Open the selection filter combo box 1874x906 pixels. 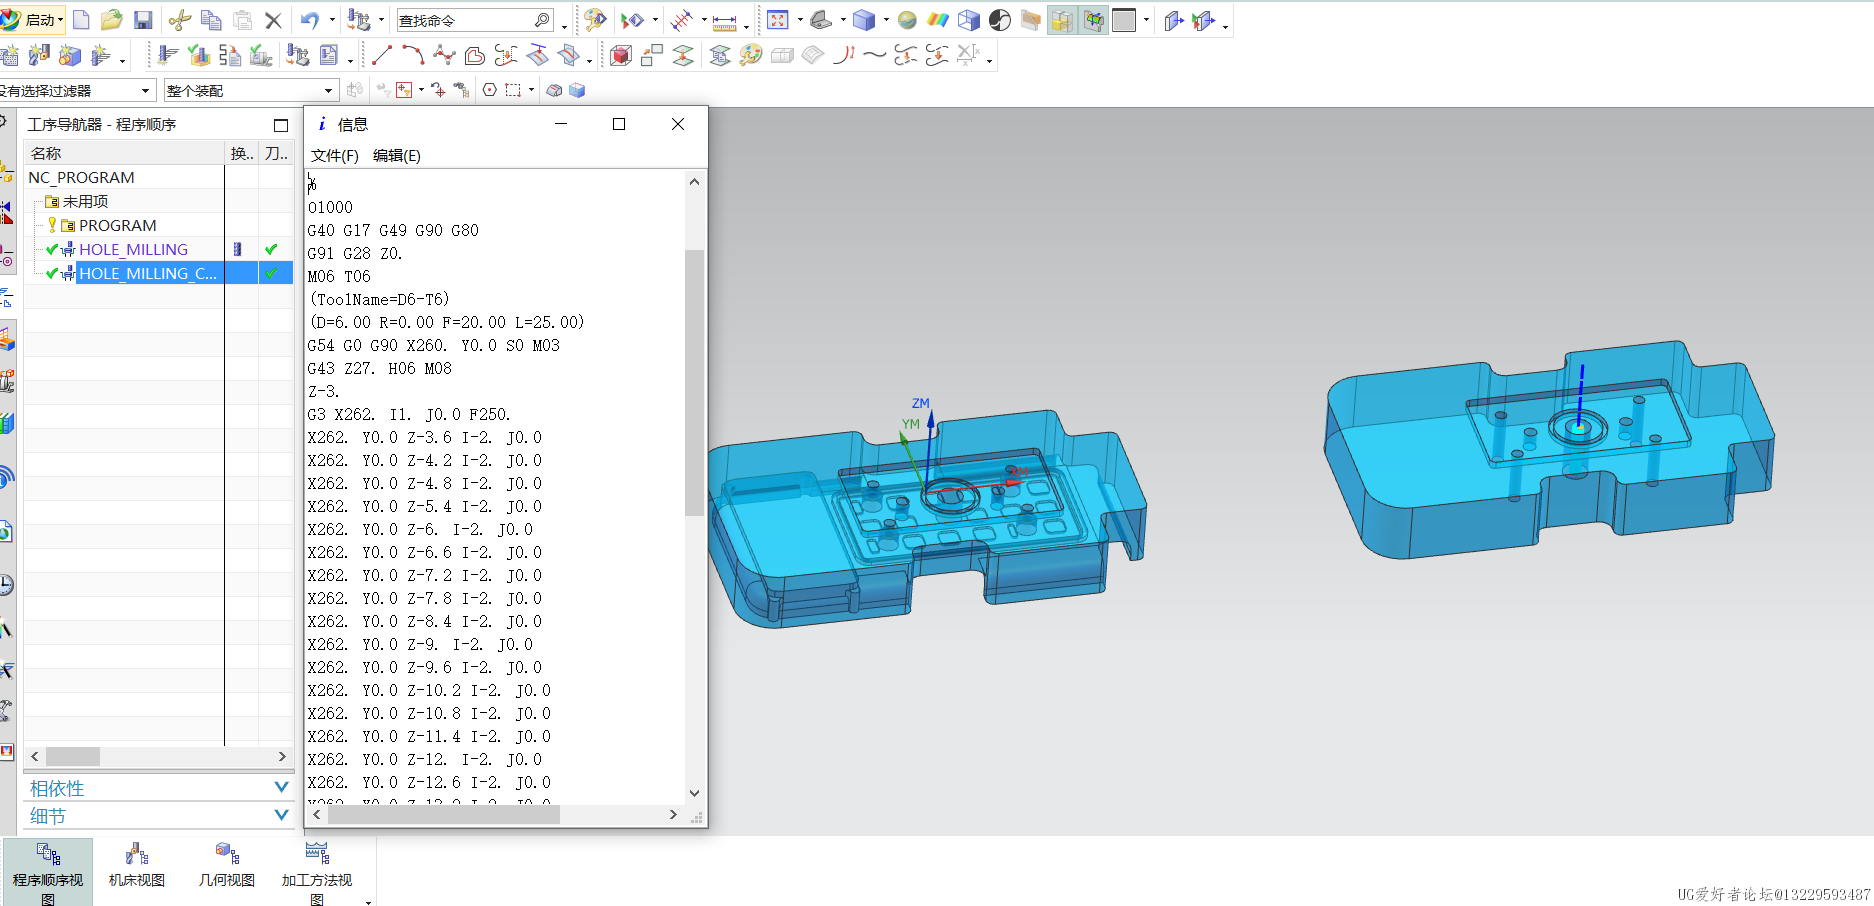(x=77, y=90)
